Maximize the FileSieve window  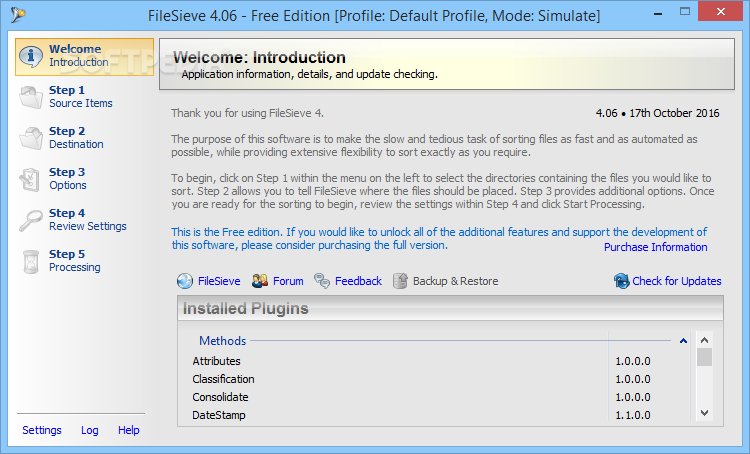[685, 11]
